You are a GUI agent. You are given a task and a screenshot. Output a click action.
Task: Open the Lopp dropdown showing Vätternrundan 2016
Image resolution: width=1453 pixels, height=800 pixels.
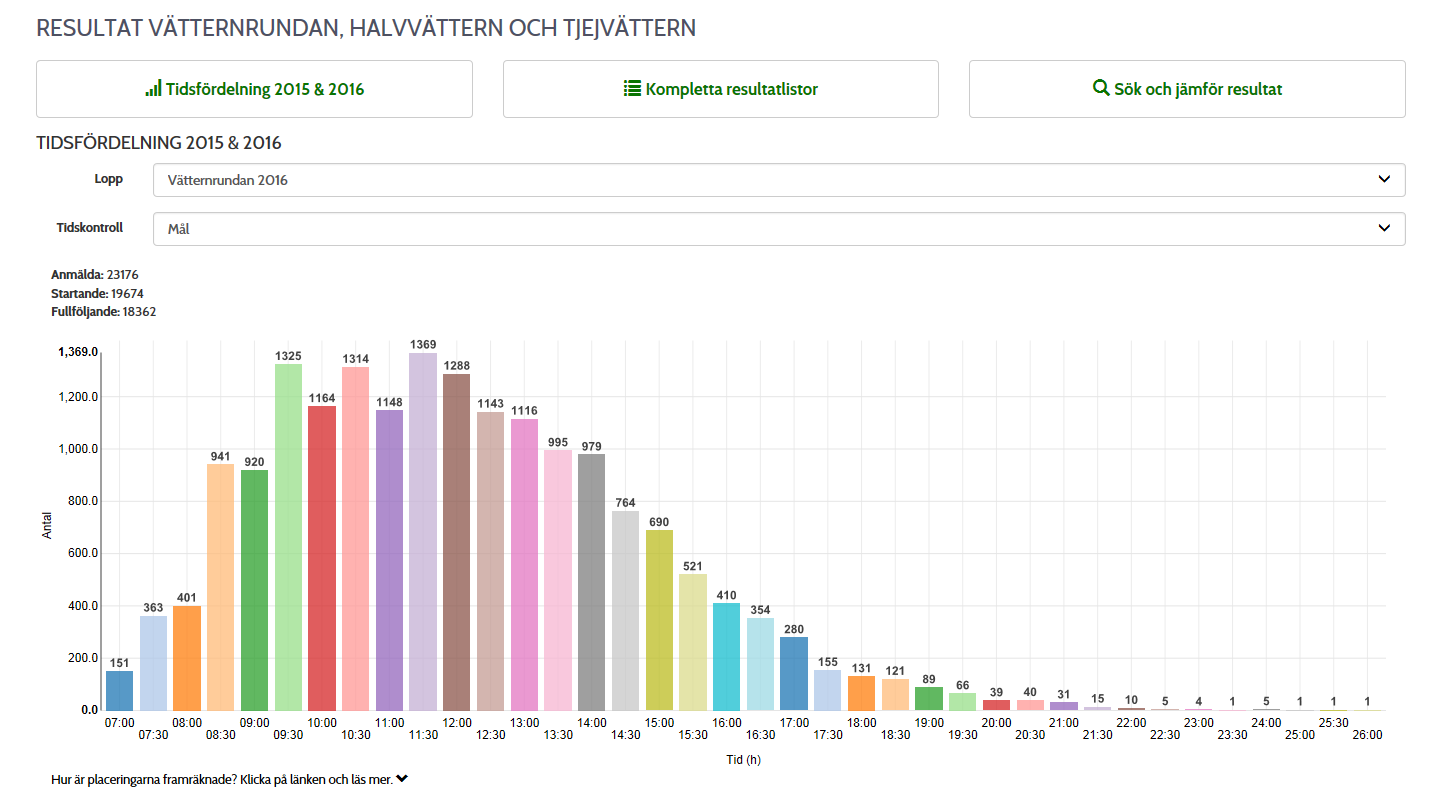(x=779, y=180)
